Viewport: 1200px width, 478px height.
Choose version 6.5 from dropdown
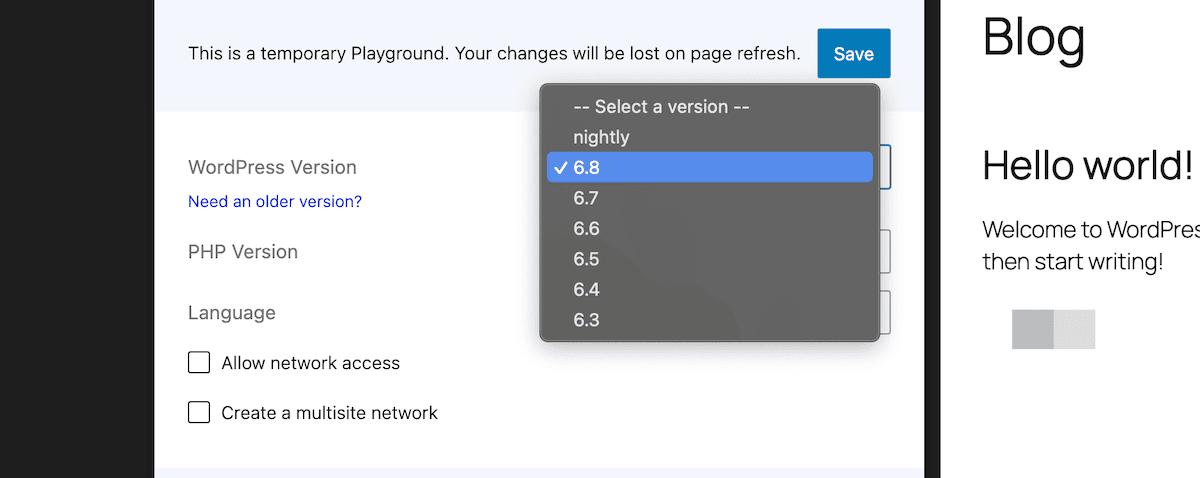click(710, 259)
